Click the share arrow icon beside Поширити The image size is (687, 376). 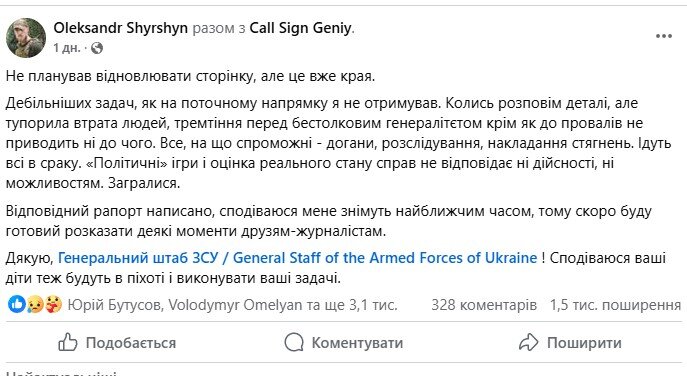pyautogui.click(x=528, y=342)
